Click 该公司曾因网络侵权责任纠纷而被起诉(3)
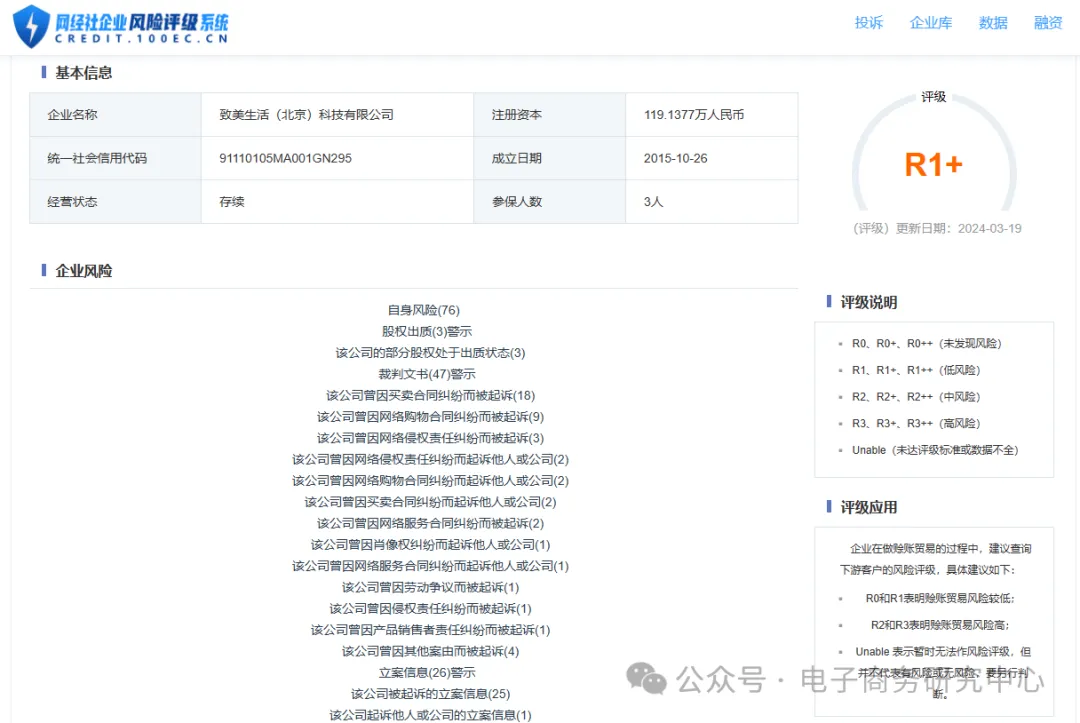The height and width of the screenshot is (723, 1080). (x=430, y=439)
